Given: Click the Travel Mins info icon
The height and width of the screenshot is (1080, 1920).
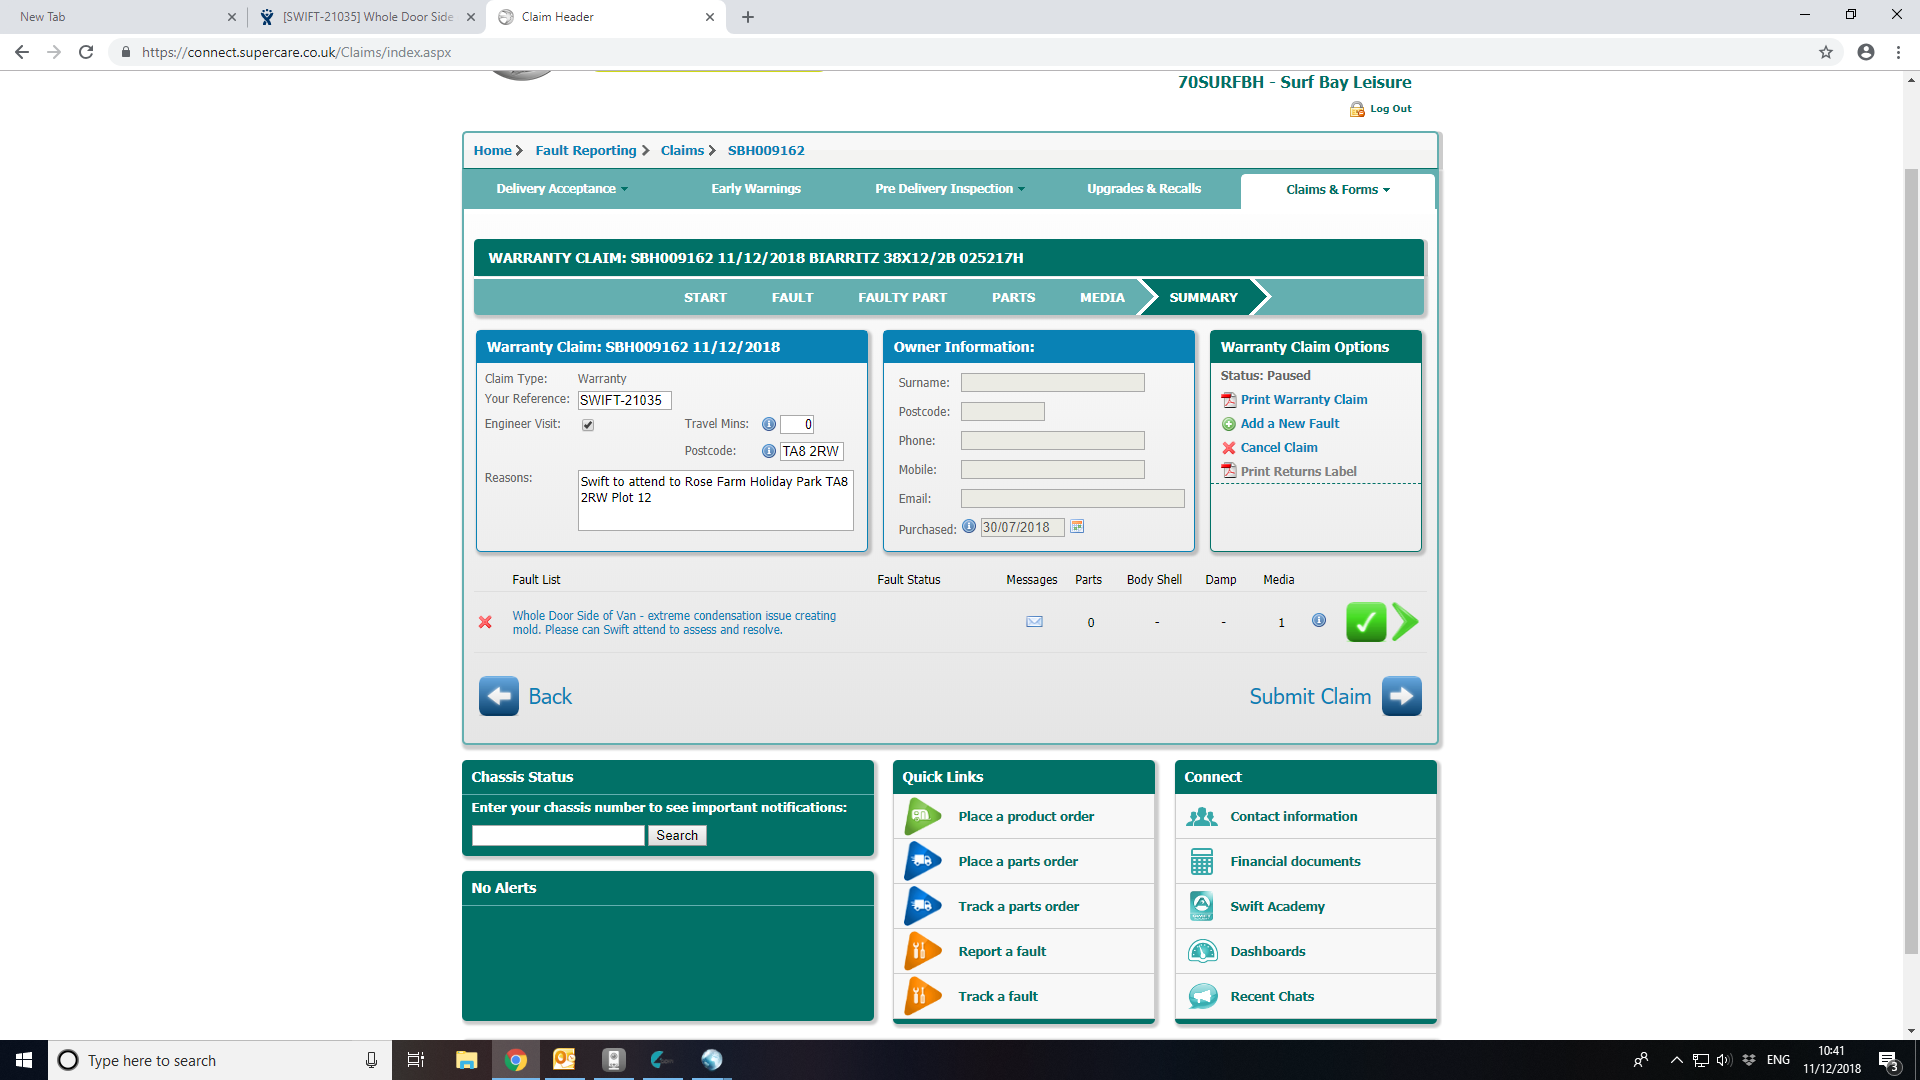Looking at the screenshot, I should [x=768, y=424].
